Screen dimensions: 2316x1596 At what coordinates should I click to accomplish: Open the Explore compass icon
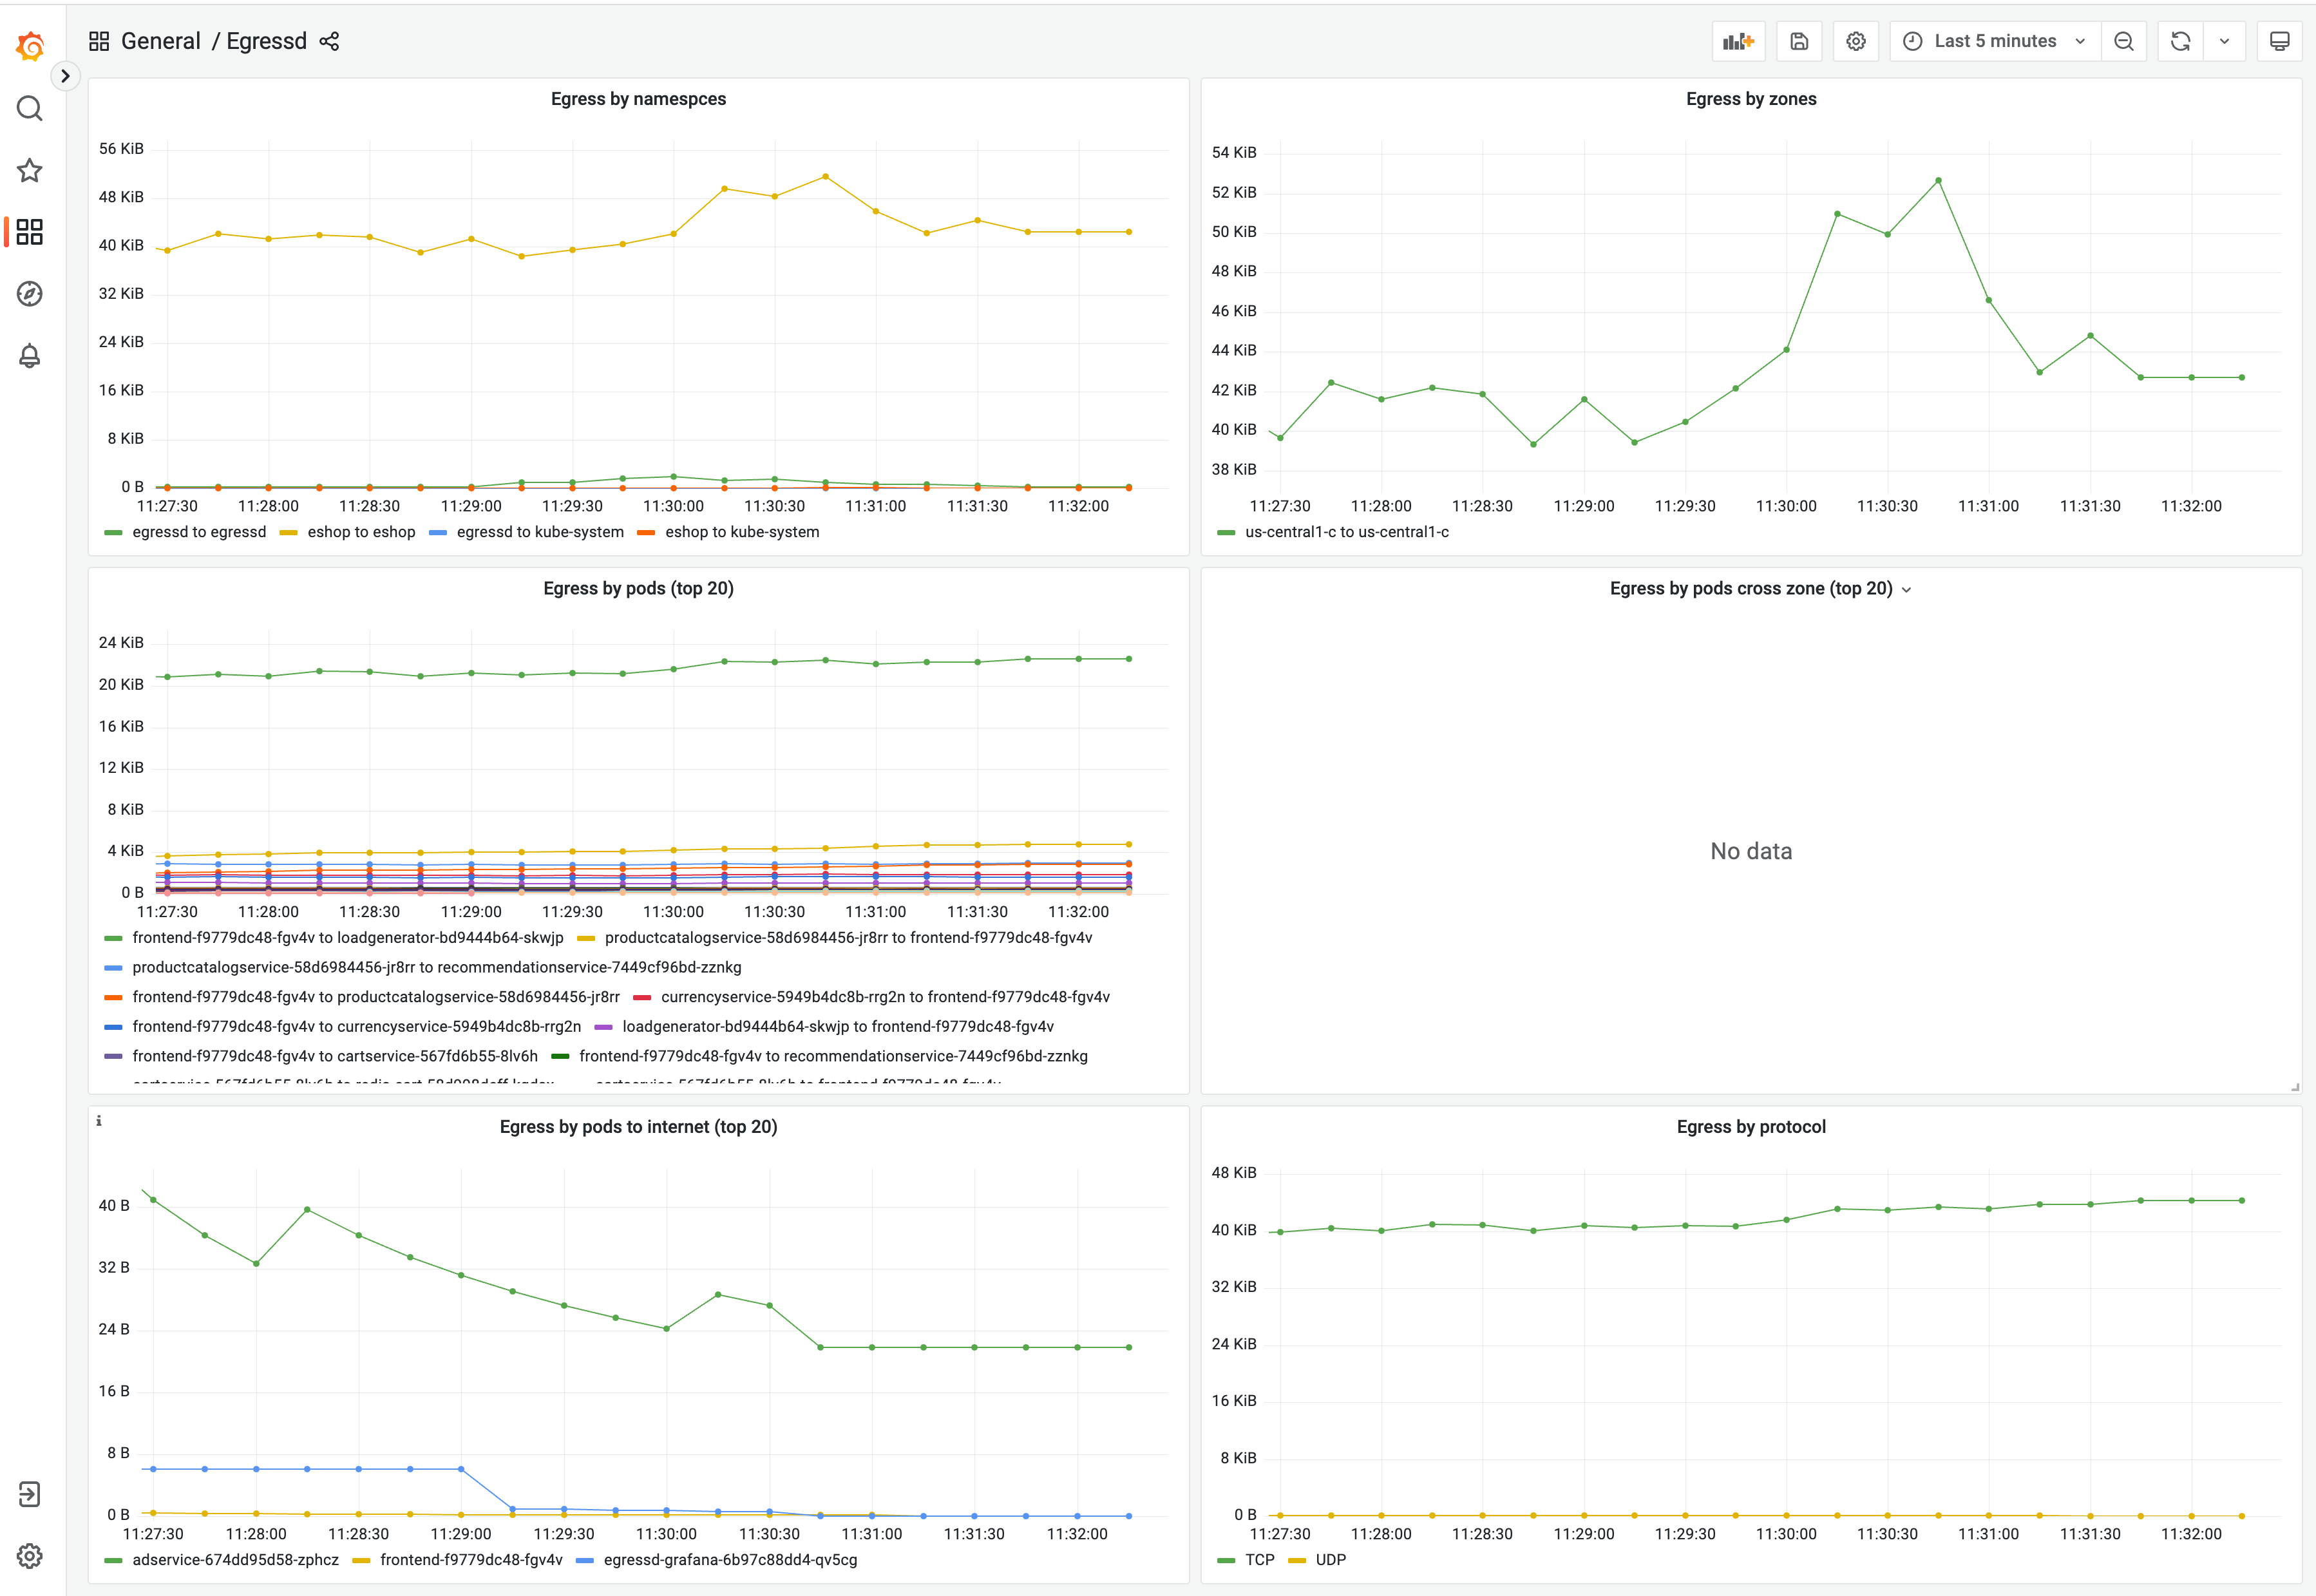point(30,294)
